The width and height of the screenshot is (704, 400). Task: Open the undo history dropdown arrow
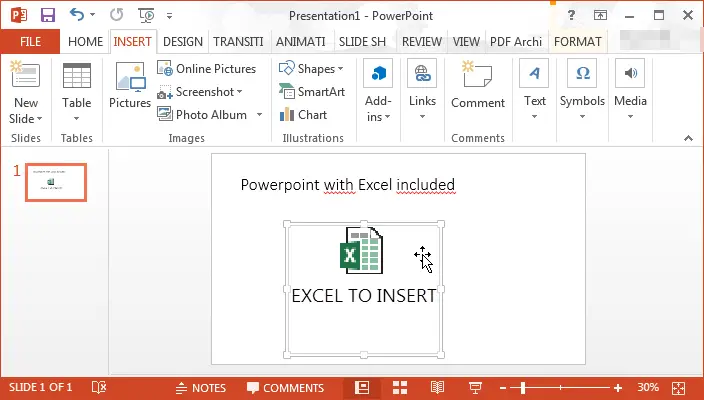[92, 15]
